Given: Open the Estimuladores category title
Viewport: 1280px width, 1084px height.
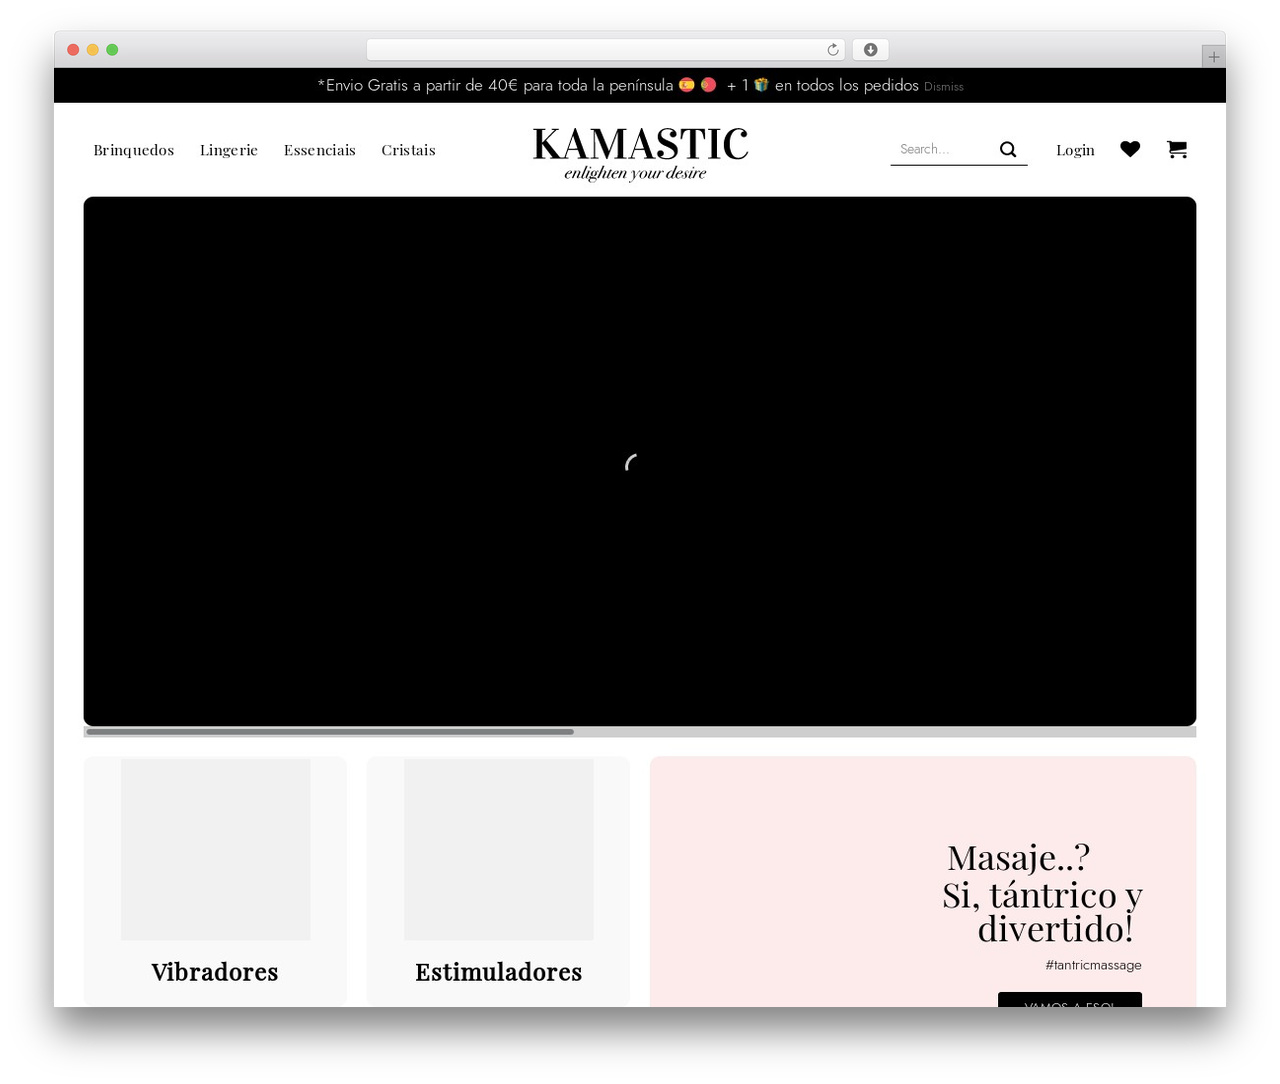Looking at the screenshot, I should [x=498, y=972].
